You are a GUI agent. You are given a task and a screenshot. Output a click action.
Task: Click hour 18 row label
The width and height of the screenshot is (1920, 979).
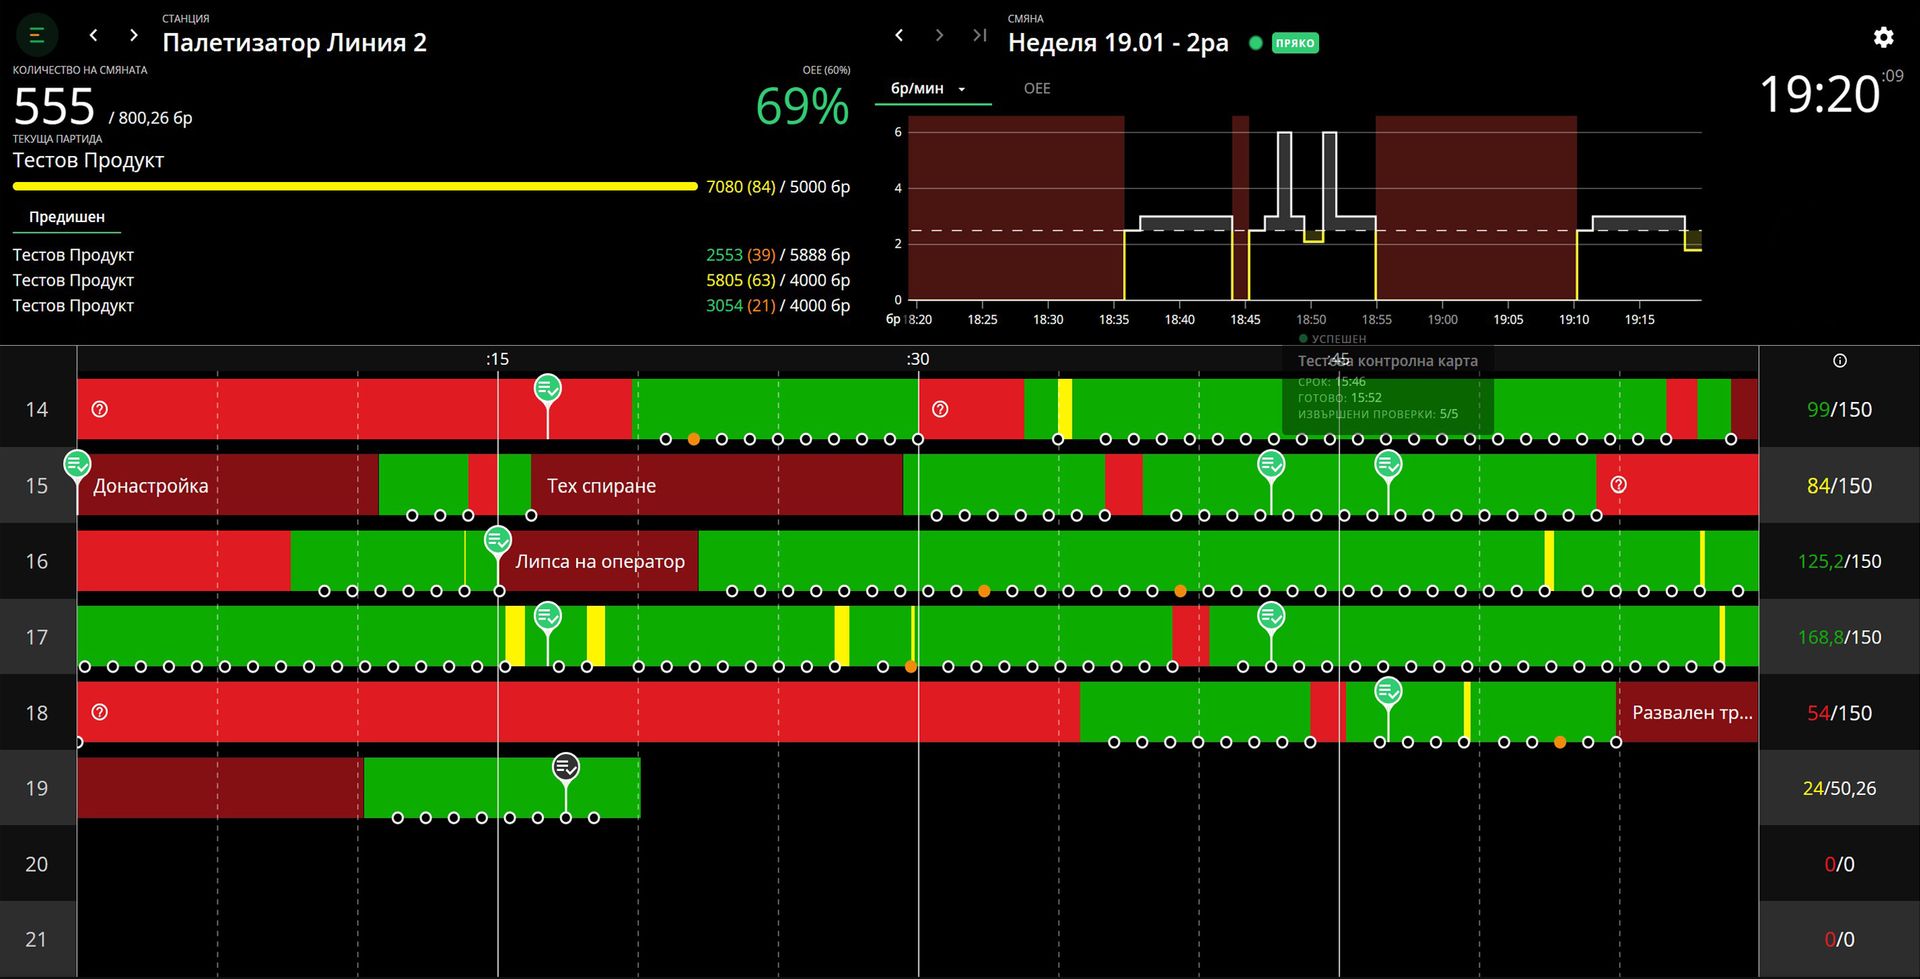pyautogui.click(x=37, y=712)
